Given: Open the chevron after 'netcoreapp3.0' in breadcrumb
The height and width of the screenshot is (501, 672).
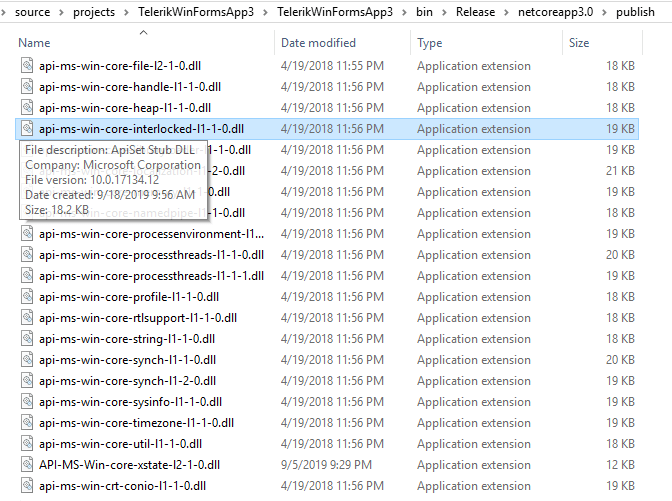Looking at the screenshot, I should (604, 12).
